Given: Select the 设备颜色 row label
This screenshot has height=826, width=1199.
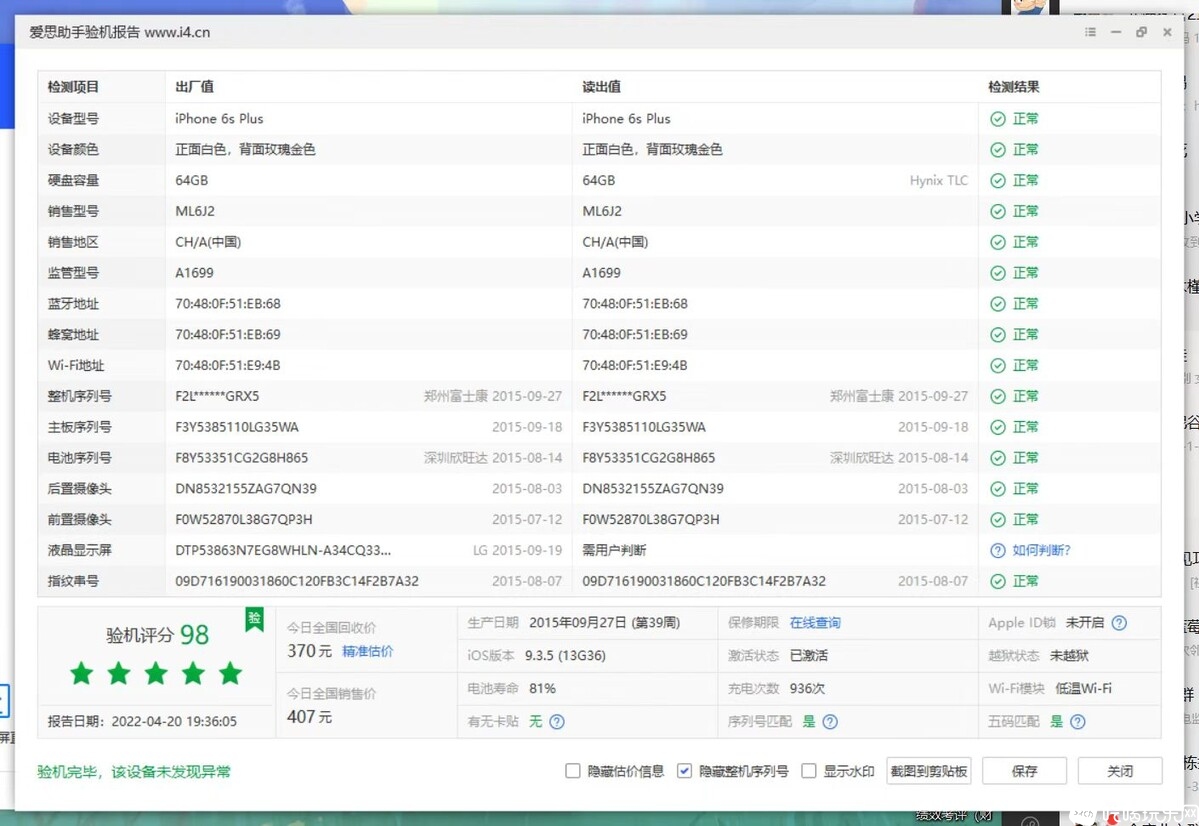Looking at the screenshot, I should [73, 149].
